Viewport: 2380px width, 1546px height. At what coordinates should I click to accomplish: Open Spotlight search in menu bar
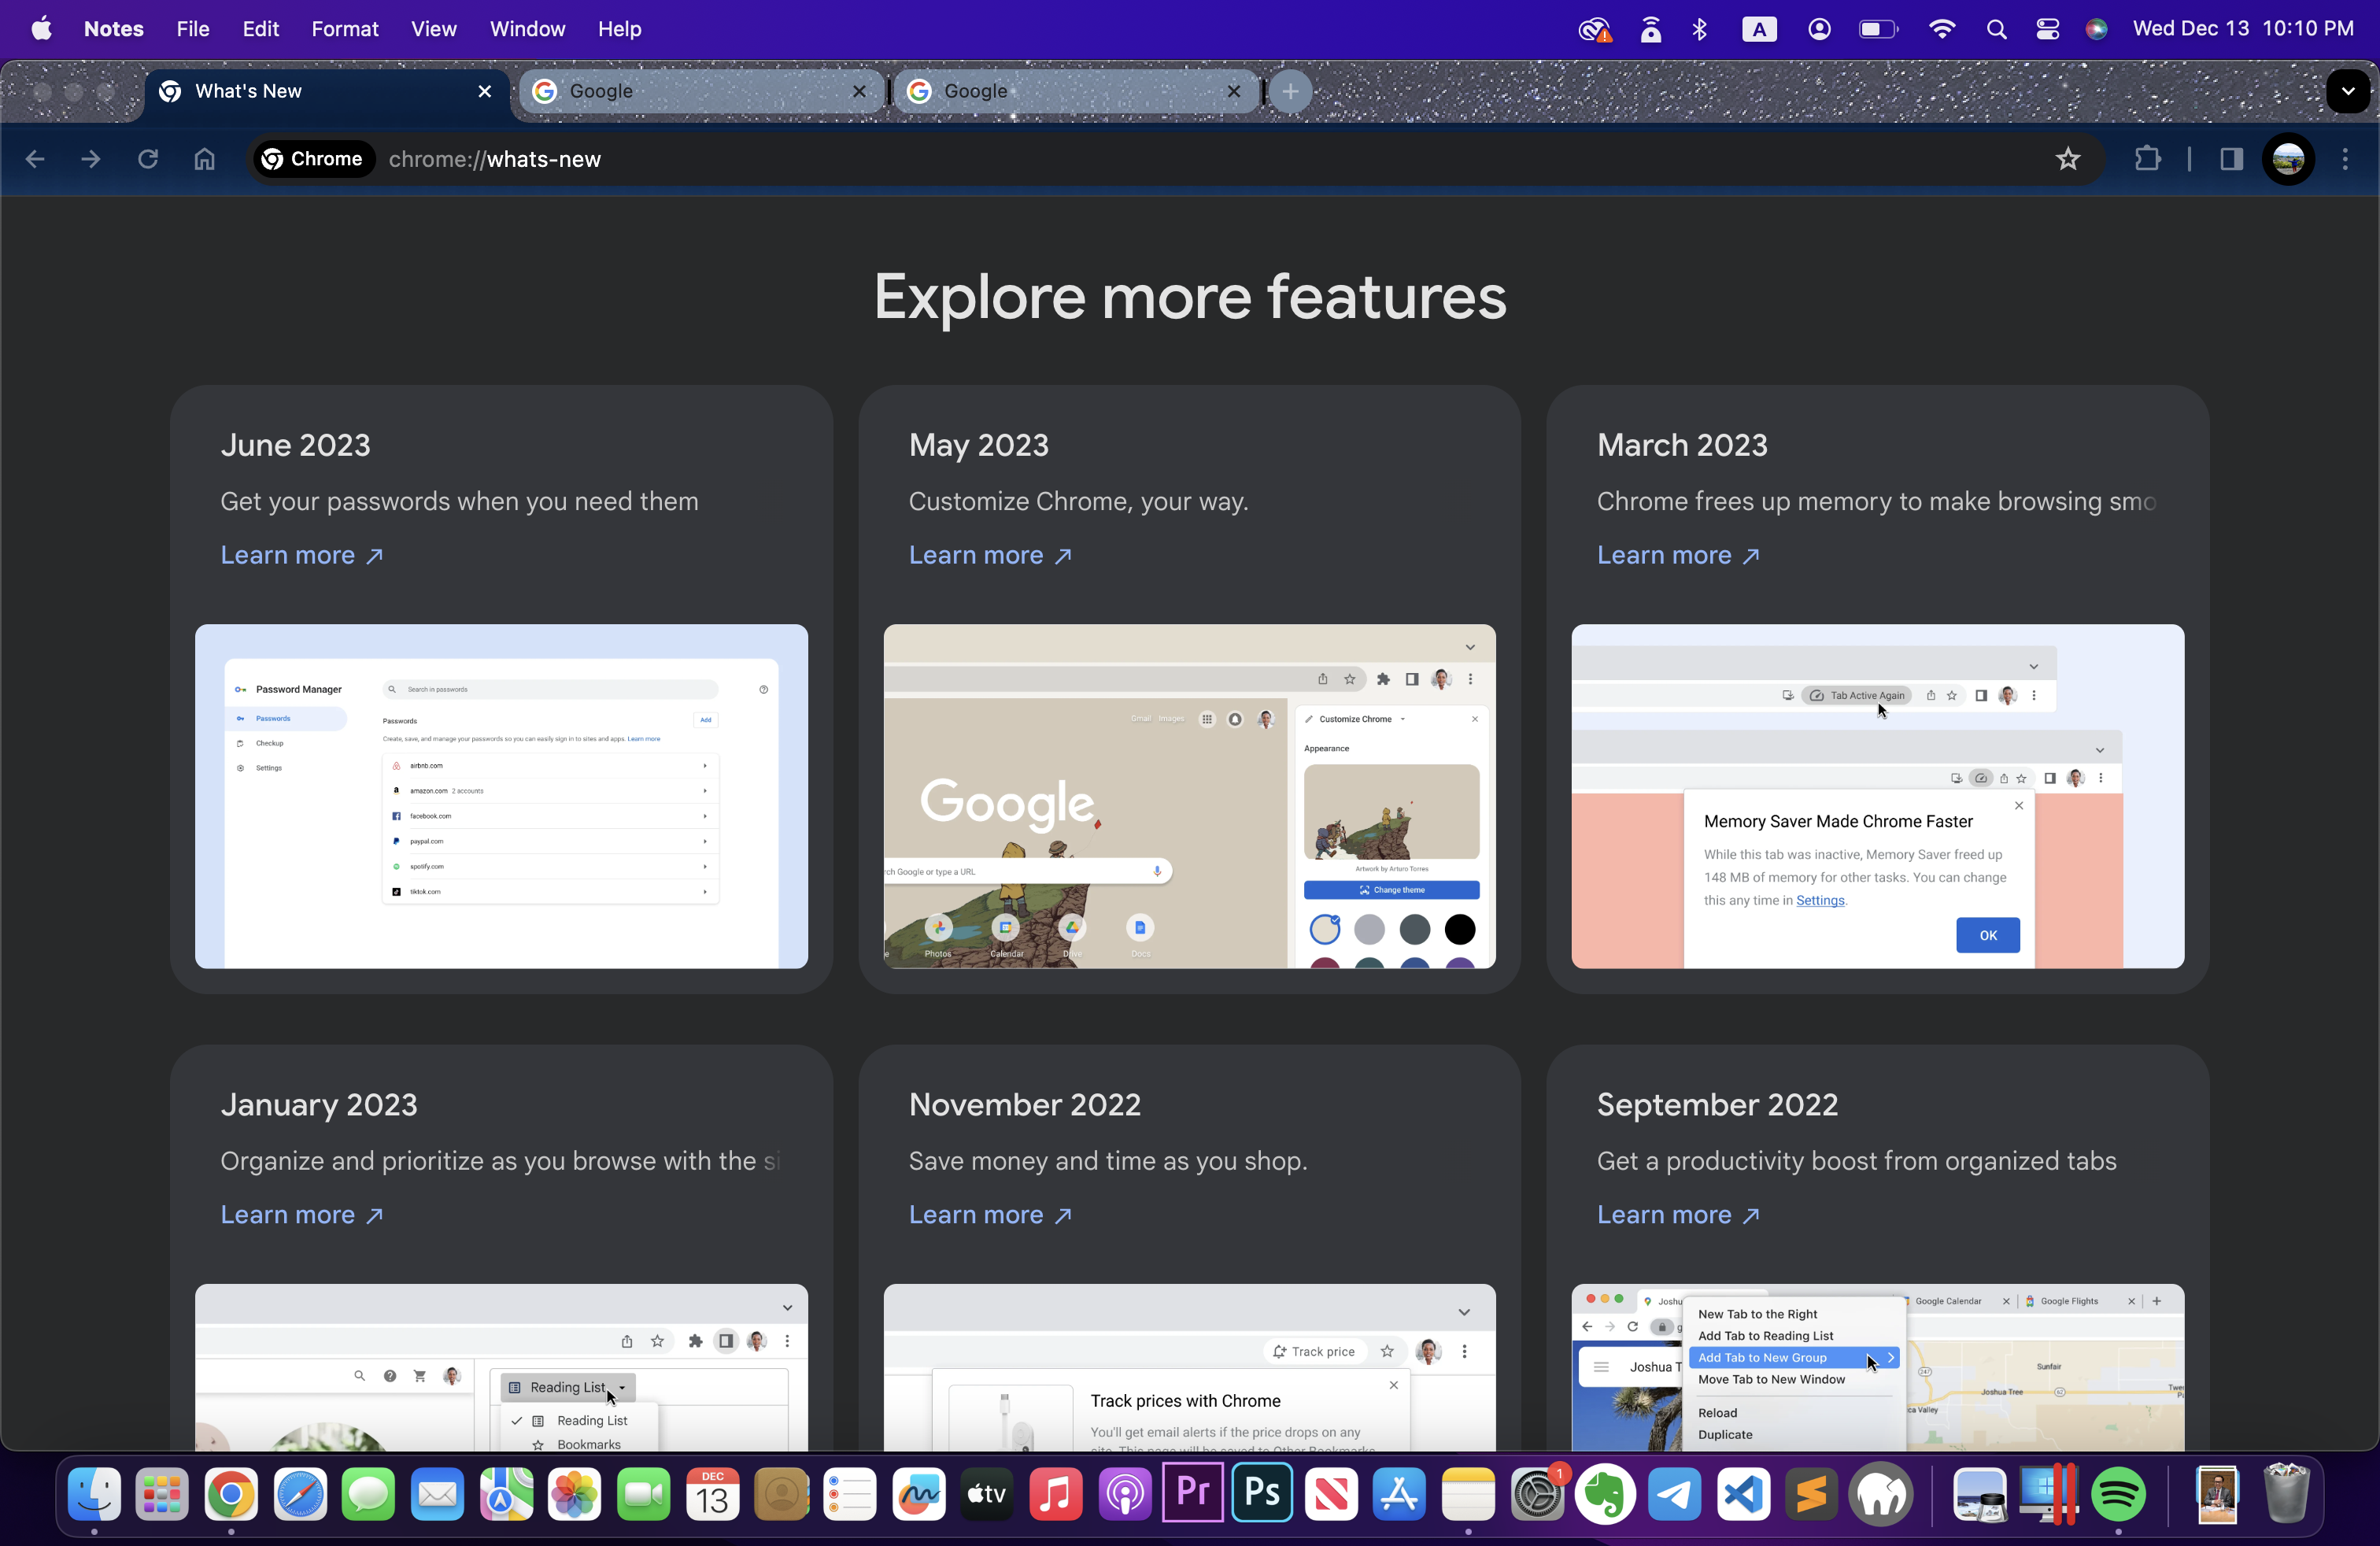coord(1996,29)
